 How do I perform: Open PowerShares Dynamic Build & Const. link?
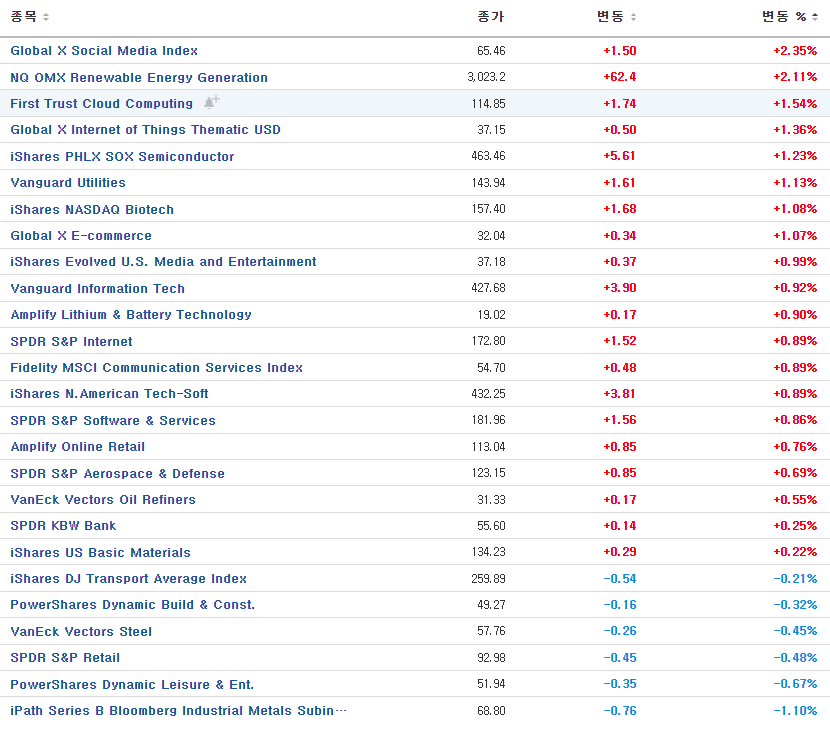(133, 605)
